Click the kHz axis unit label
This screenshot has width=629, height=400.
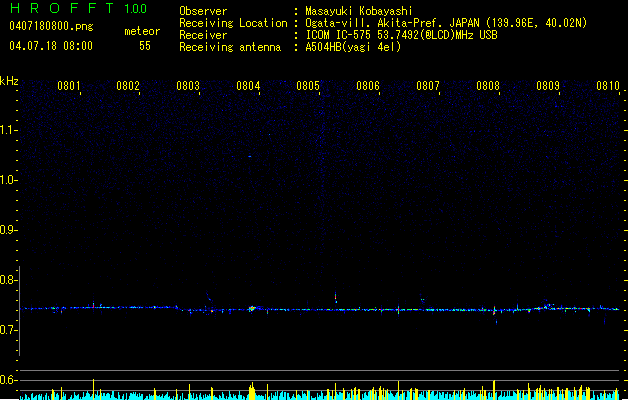point(9,81)
